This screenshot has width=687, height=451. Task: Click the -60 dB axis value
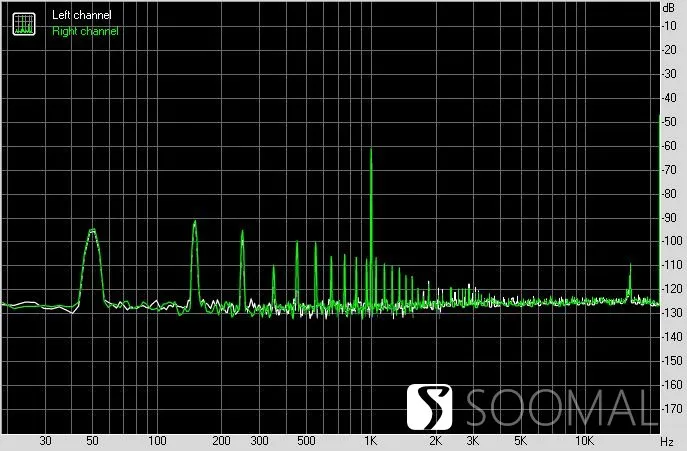click(669, 146)
